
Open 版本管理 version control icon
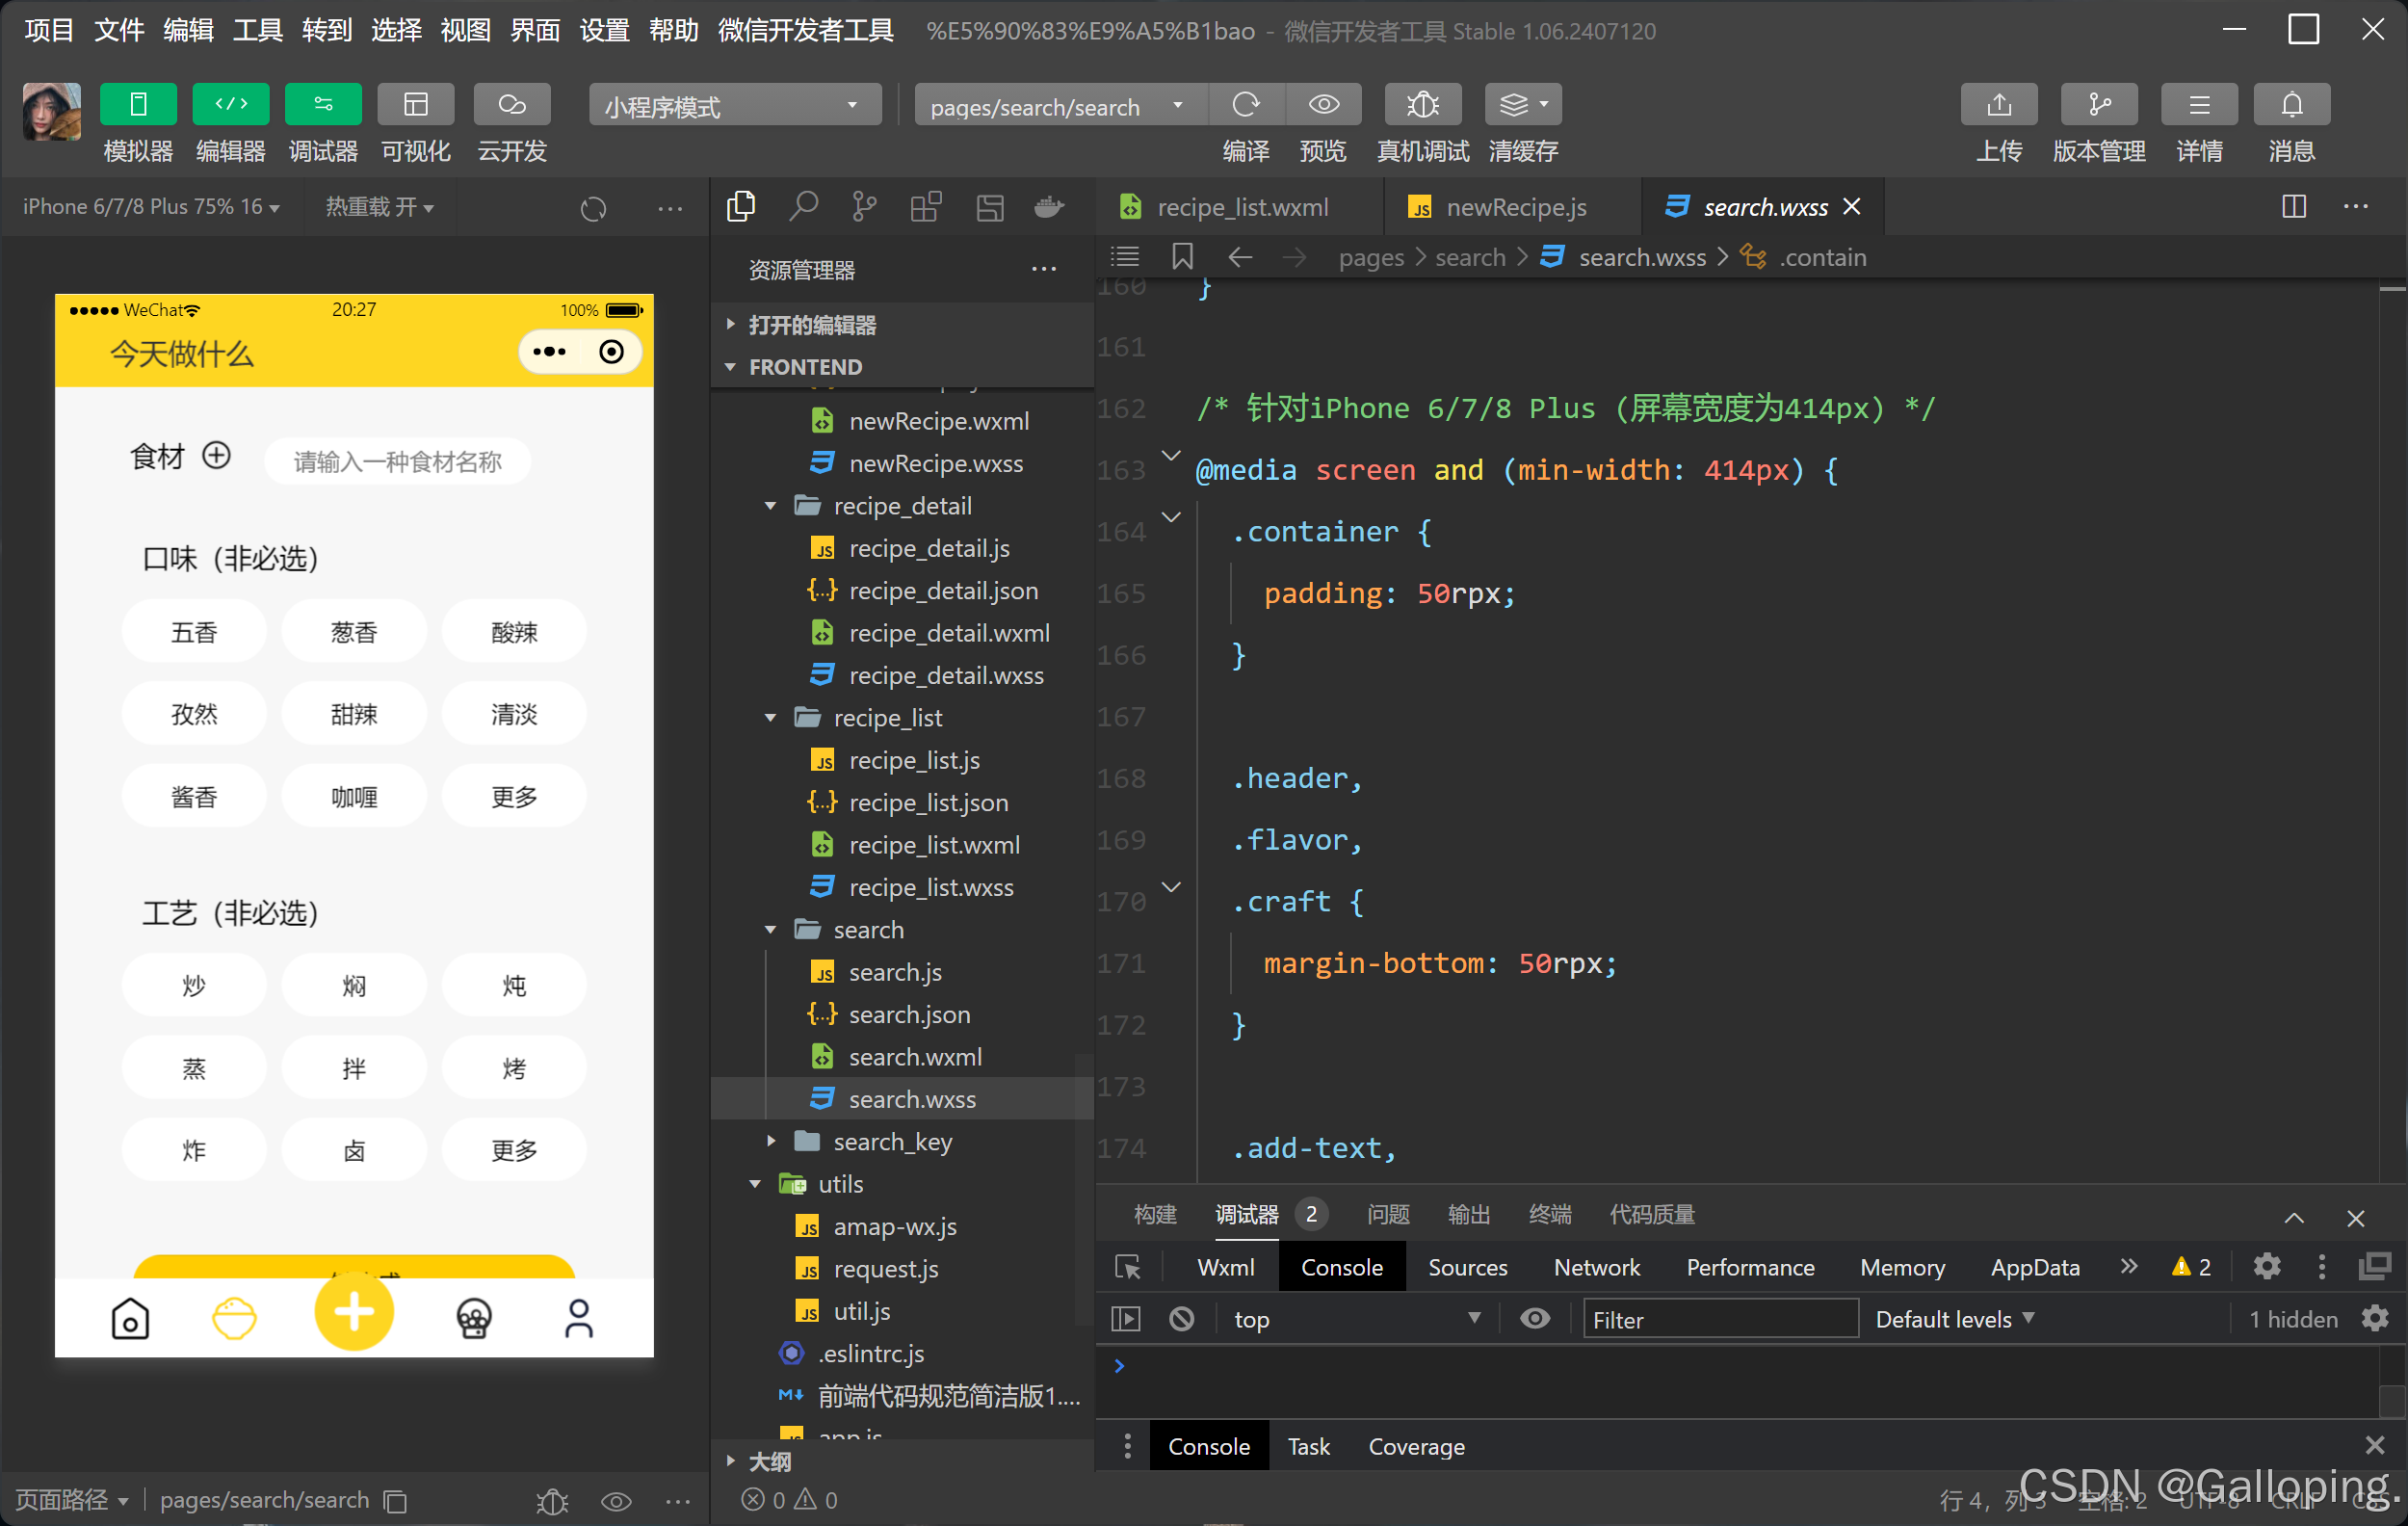[2098, 104]
